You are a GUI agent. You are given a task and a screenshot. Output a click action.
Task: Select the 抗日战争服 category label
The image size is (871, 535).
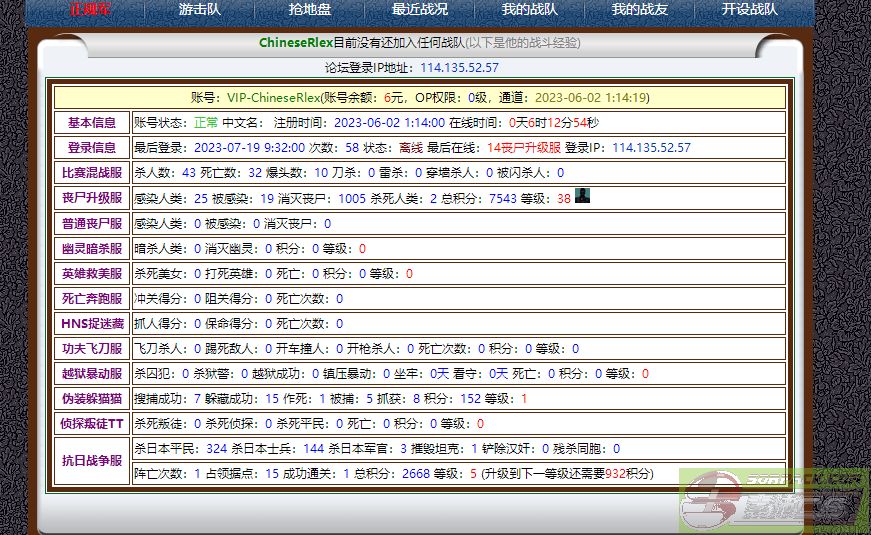92,461
